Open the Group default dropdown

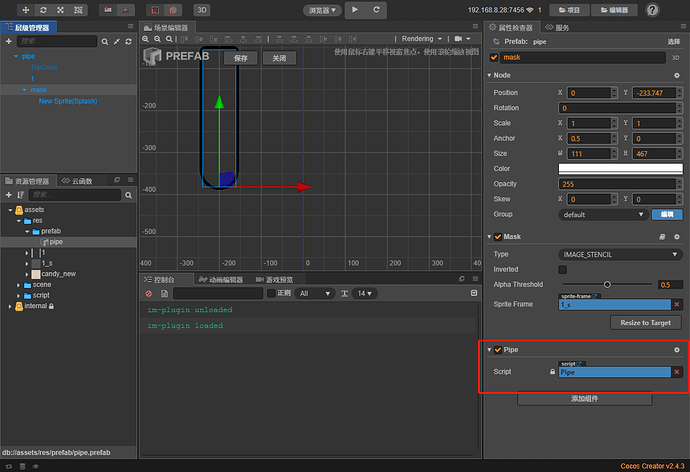pyautogui.click(x=603, y=215)
